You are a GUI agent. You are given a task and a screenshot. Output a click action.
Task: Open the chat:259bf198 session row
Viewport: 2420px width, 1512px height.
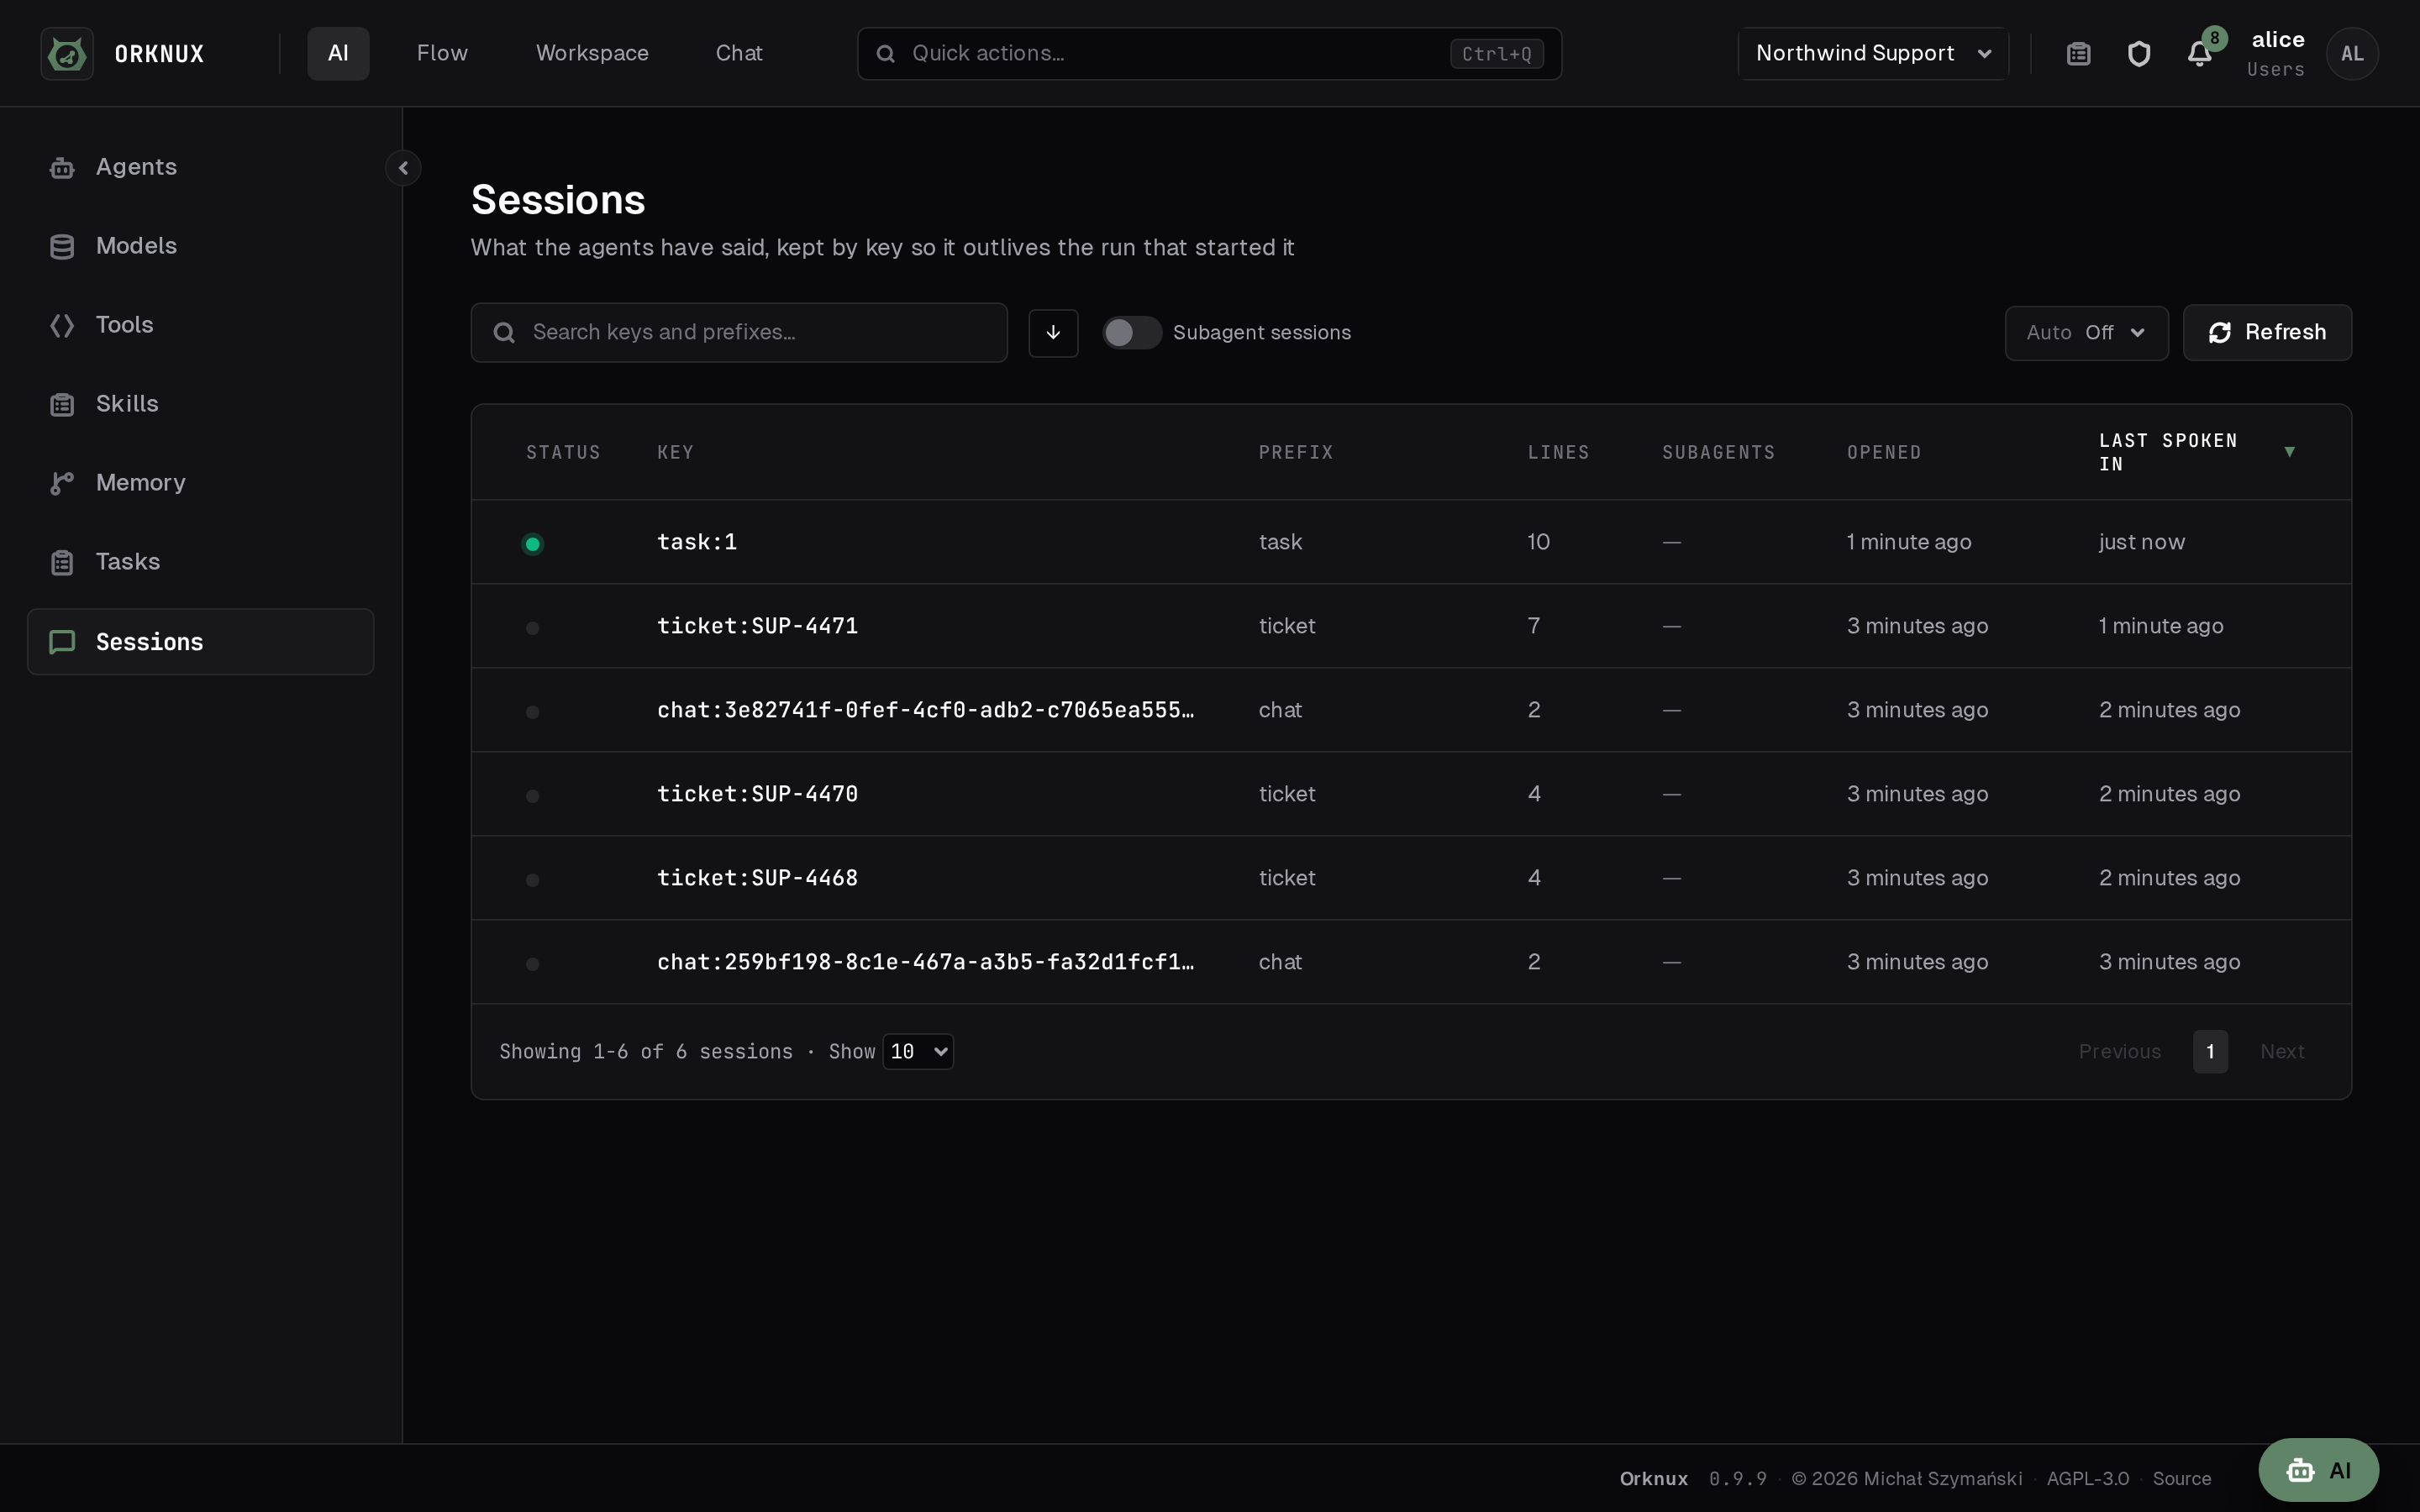pos(1411,962)
